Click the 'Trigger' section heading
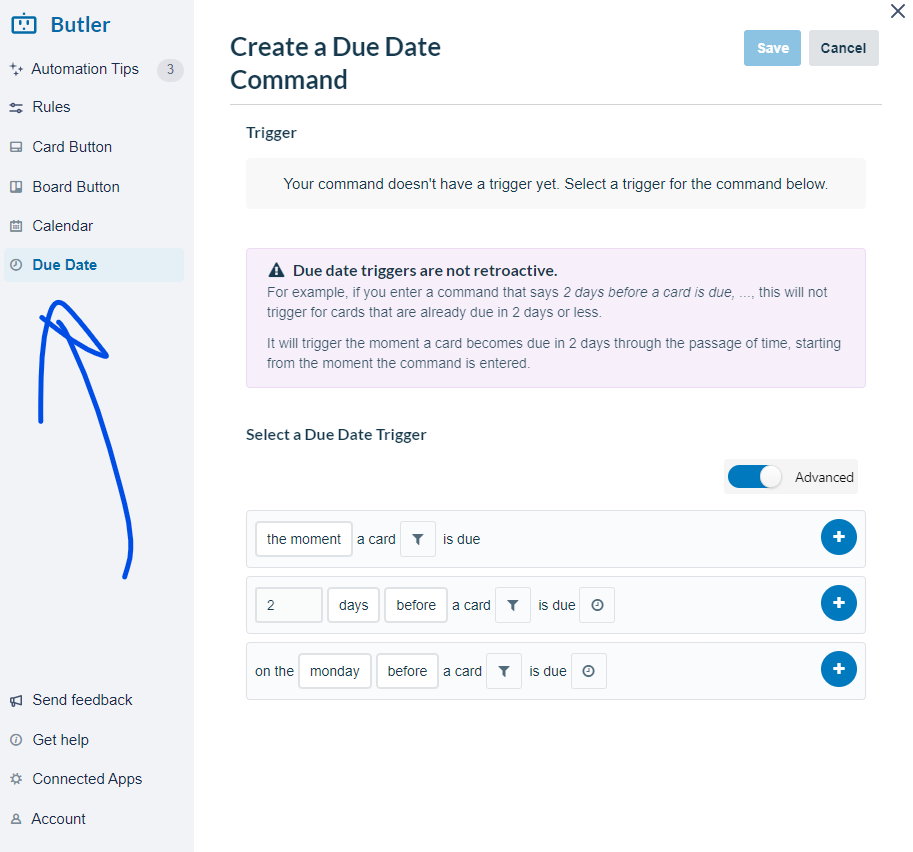913x852 pixels. (271, 133)
